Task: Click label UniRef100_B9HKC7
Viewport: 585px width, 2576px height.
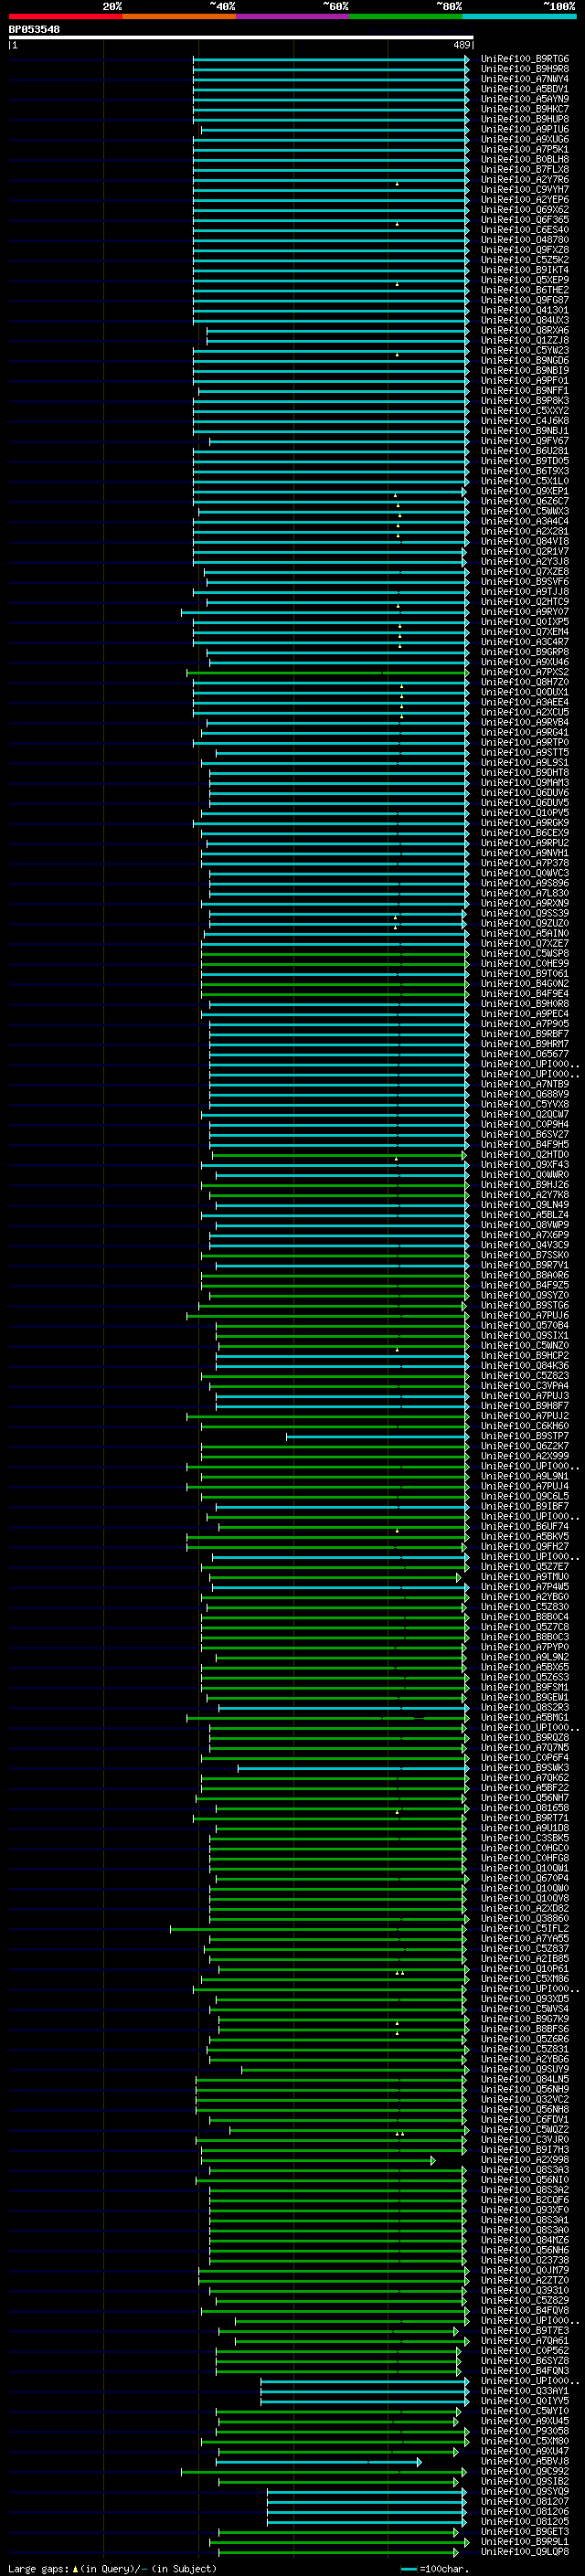Action: pyautogui.click(x=525, y=109)
